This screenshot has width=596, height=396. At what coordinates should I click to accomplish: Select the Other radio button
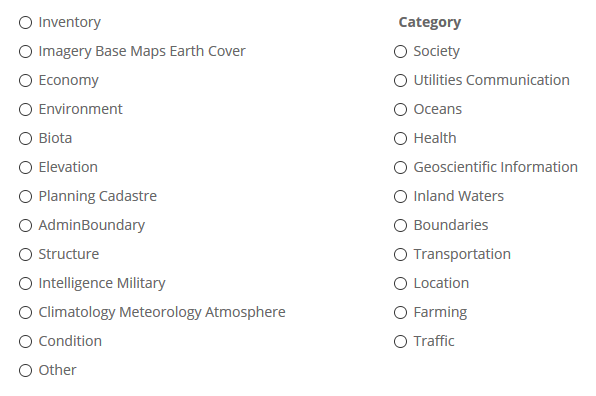(x=25, y=371)
